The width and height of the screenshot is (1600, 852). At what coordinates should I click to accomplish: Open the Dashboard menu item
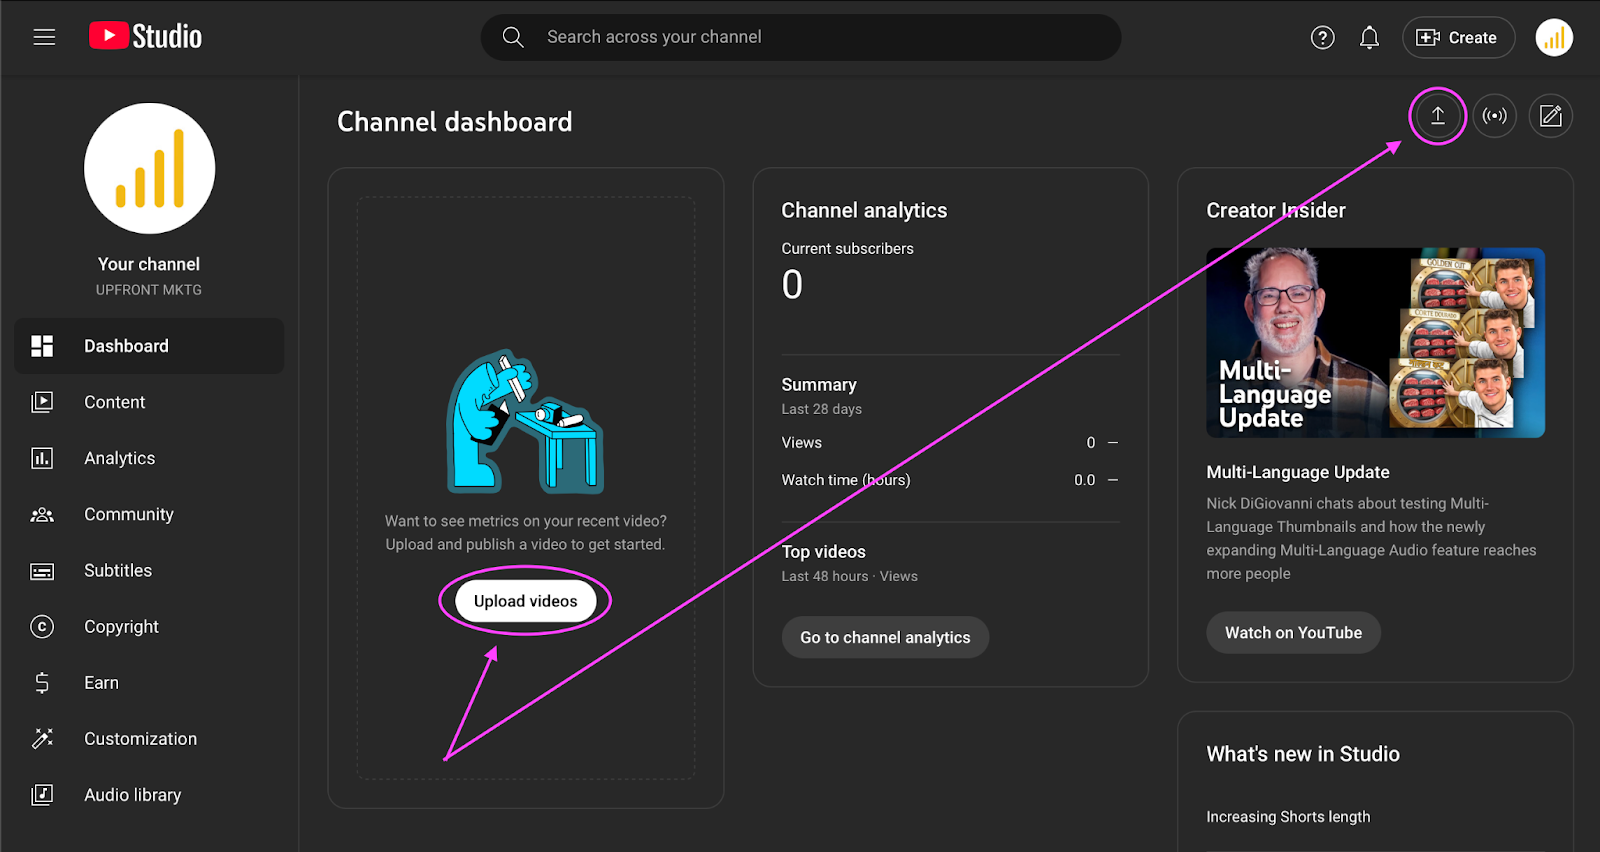(149, 346)
